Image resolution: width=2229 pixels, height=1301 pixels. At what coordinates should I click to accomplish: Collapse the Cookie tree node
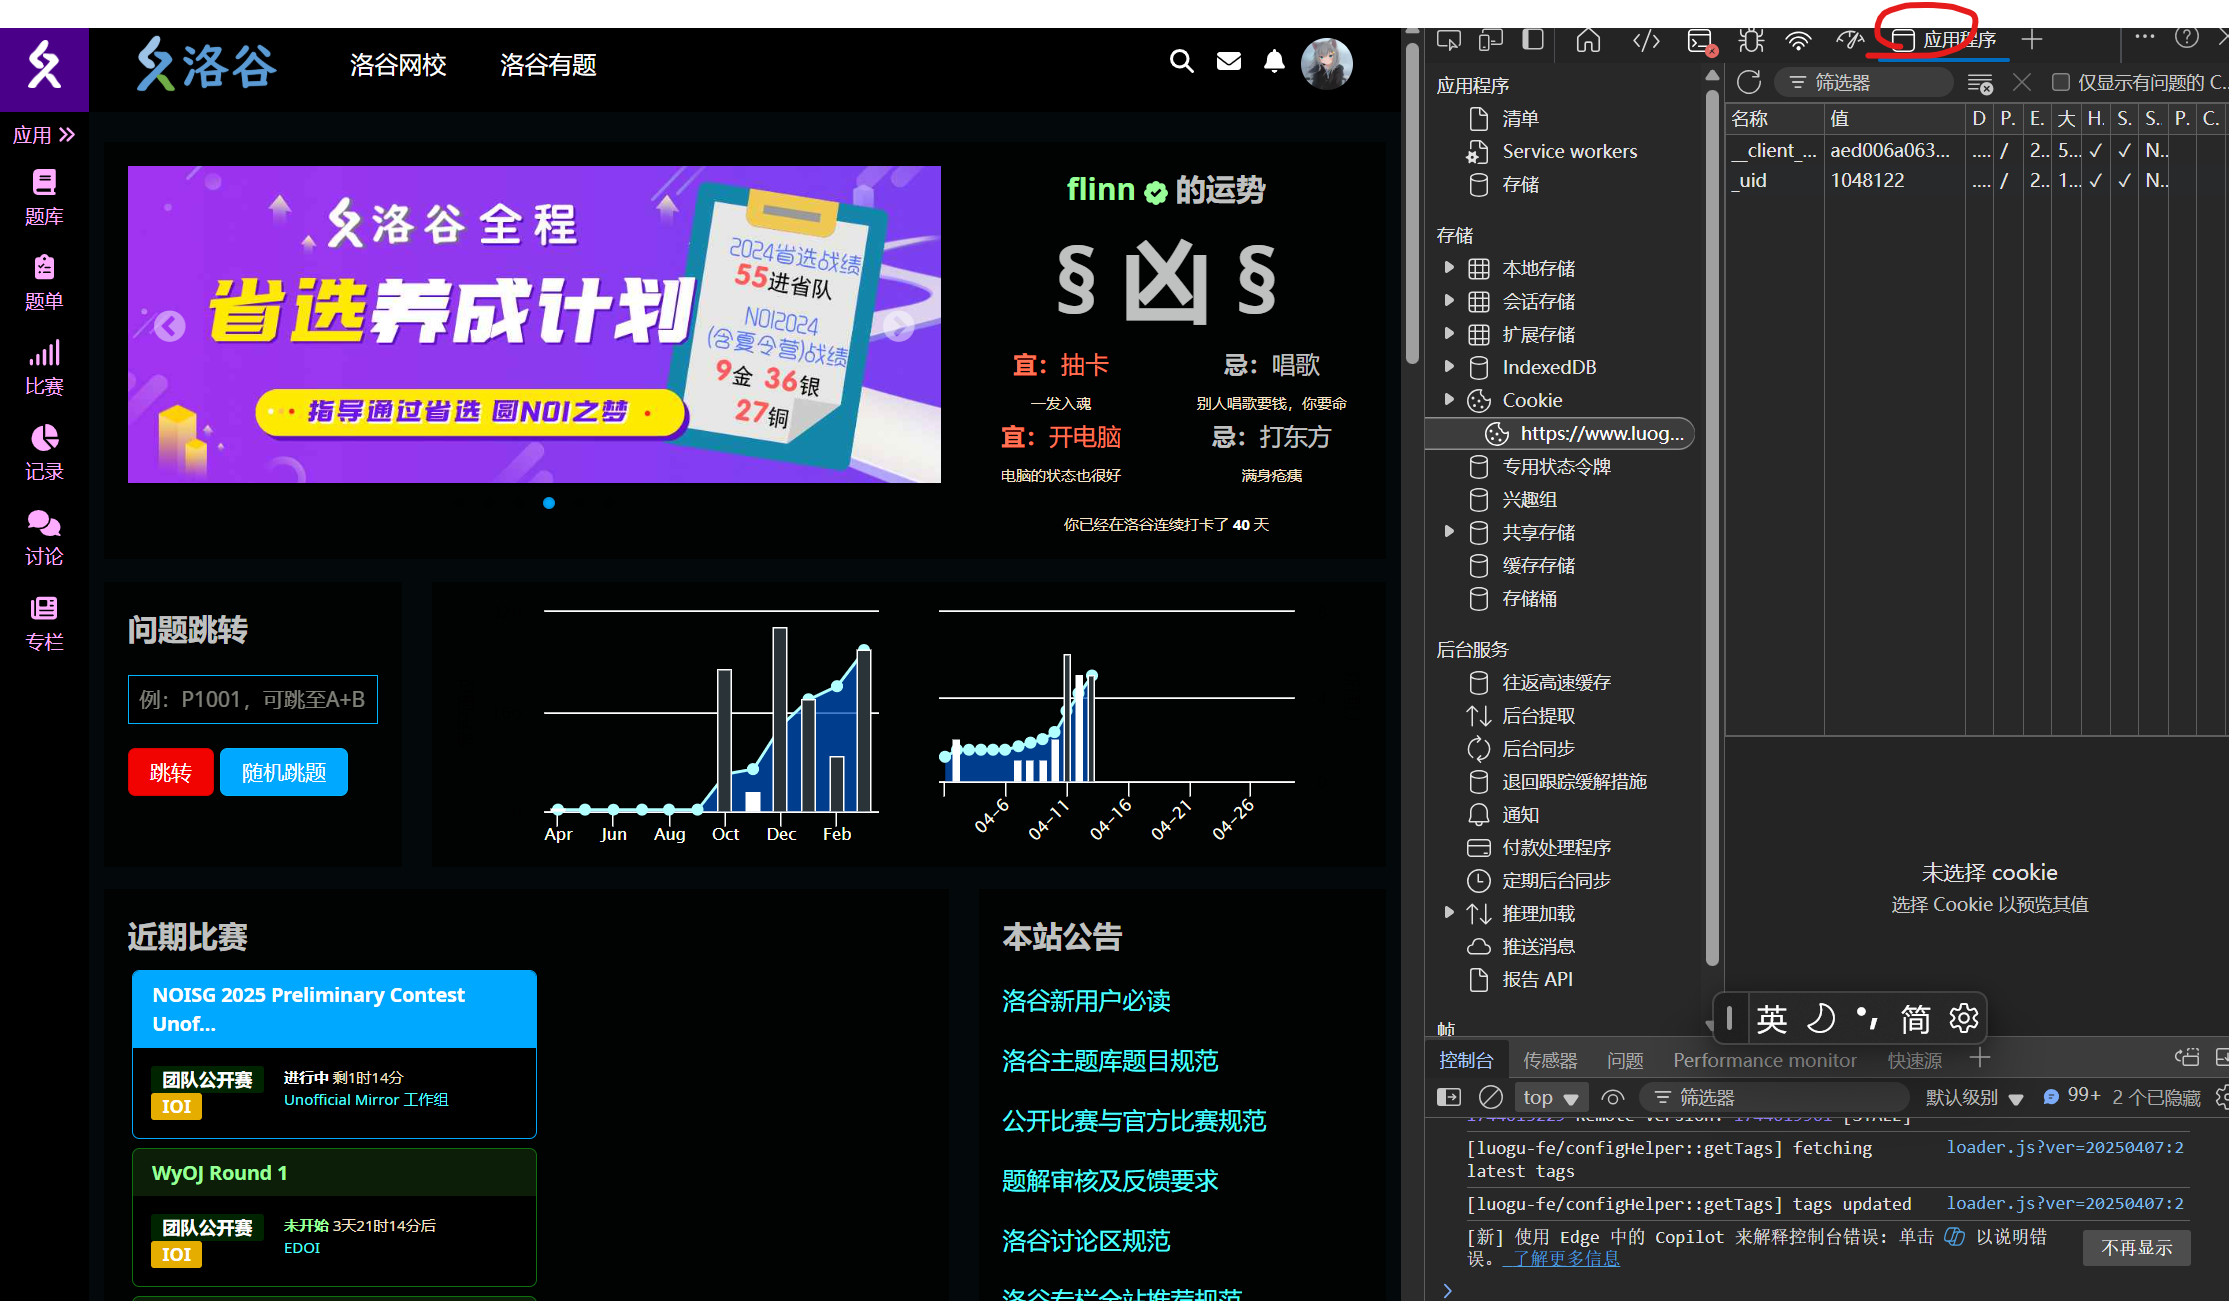coord(1449,400)
